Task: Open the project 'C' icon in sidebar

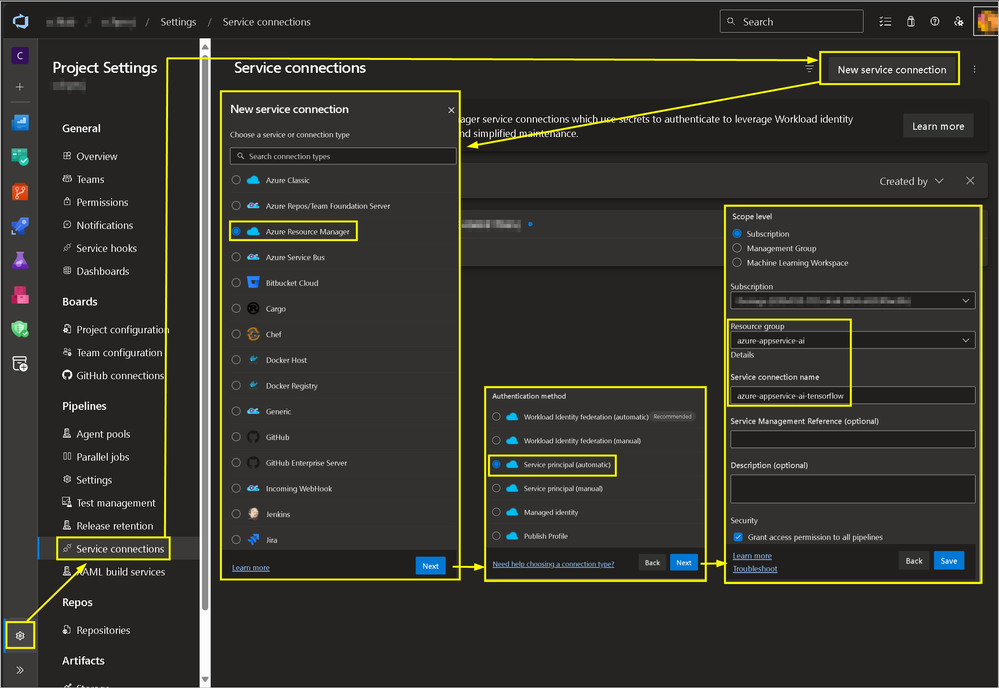Action: point(20,55)
